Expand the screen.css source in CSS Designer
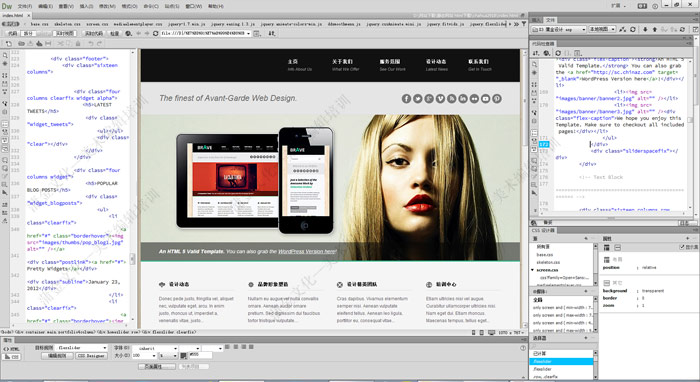The width and height of the screenshot is (700, 382). pos(533,270)
